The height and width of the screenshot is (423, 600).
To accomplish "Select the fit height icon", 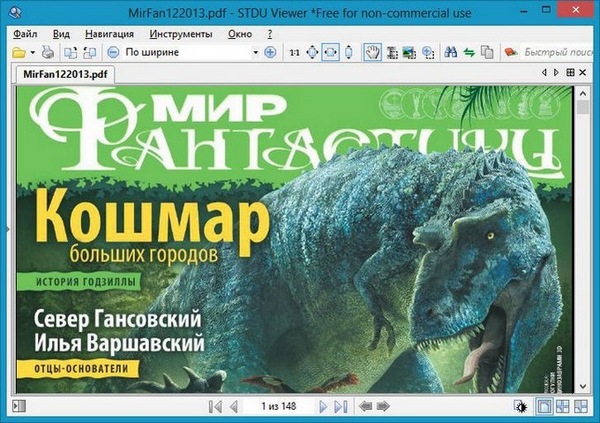I will coord(349,52).
